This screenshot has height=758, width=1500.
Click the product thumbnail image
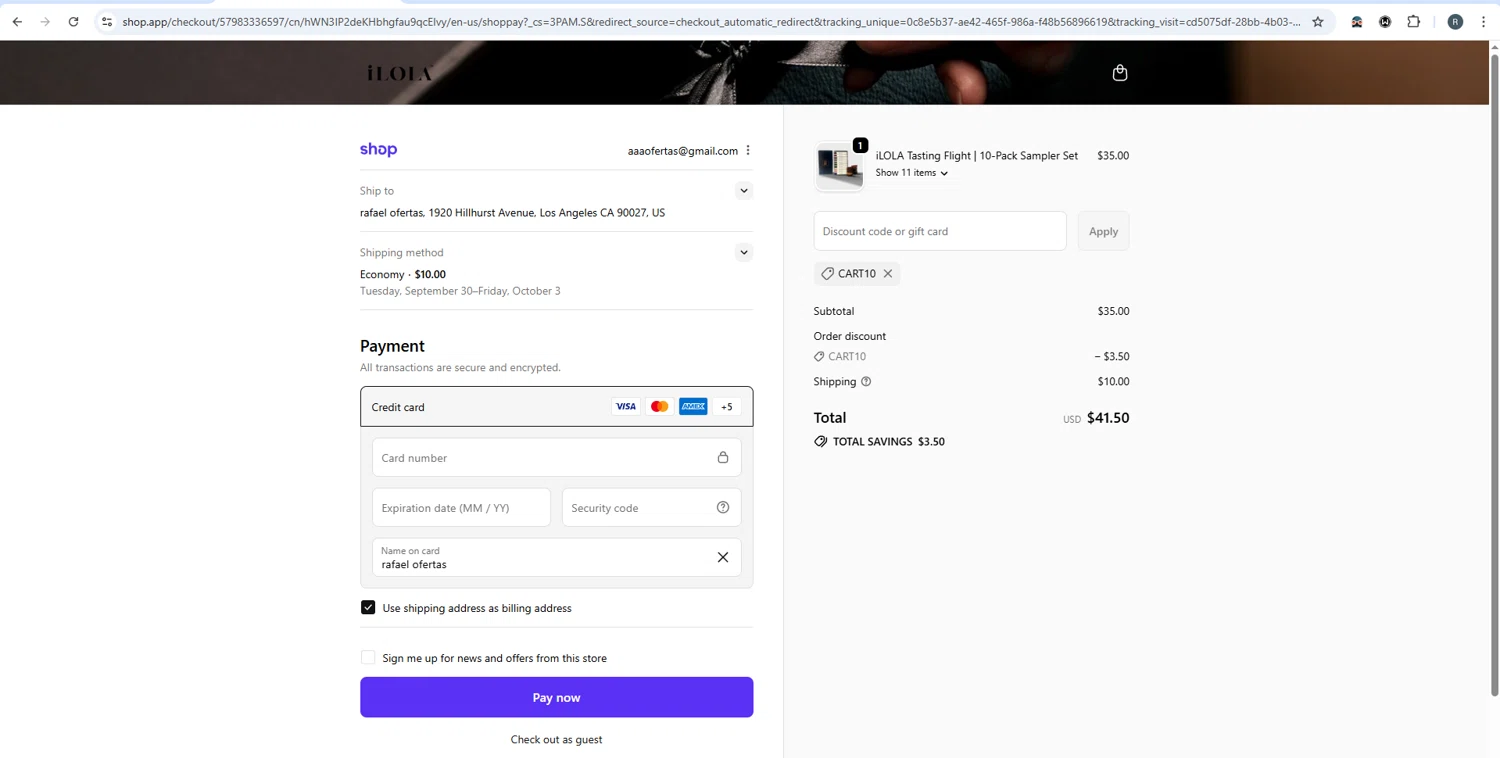pyautogui.click(x=839, y=166)
